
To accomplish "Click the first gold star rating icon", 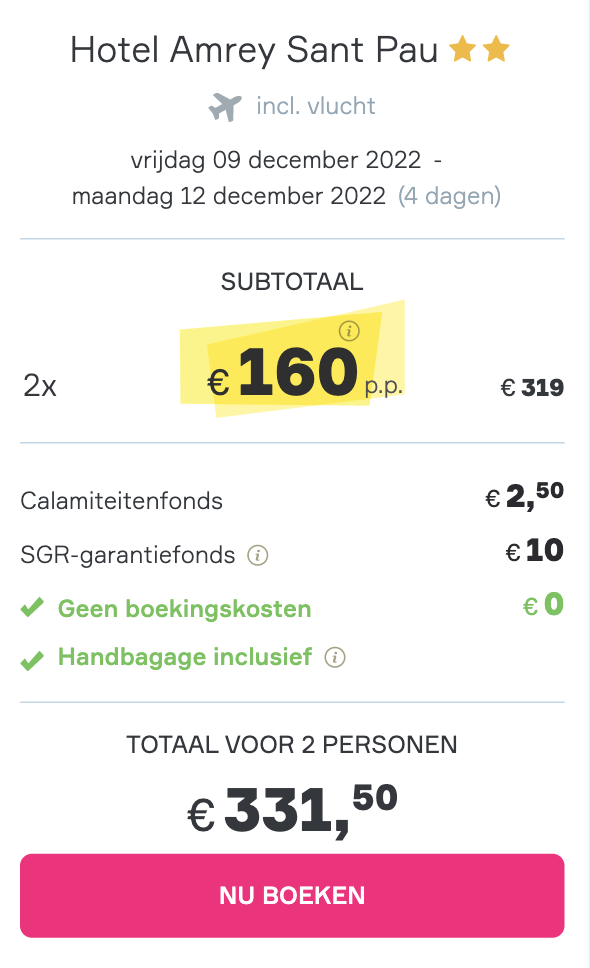I will [x=462, y=49].
